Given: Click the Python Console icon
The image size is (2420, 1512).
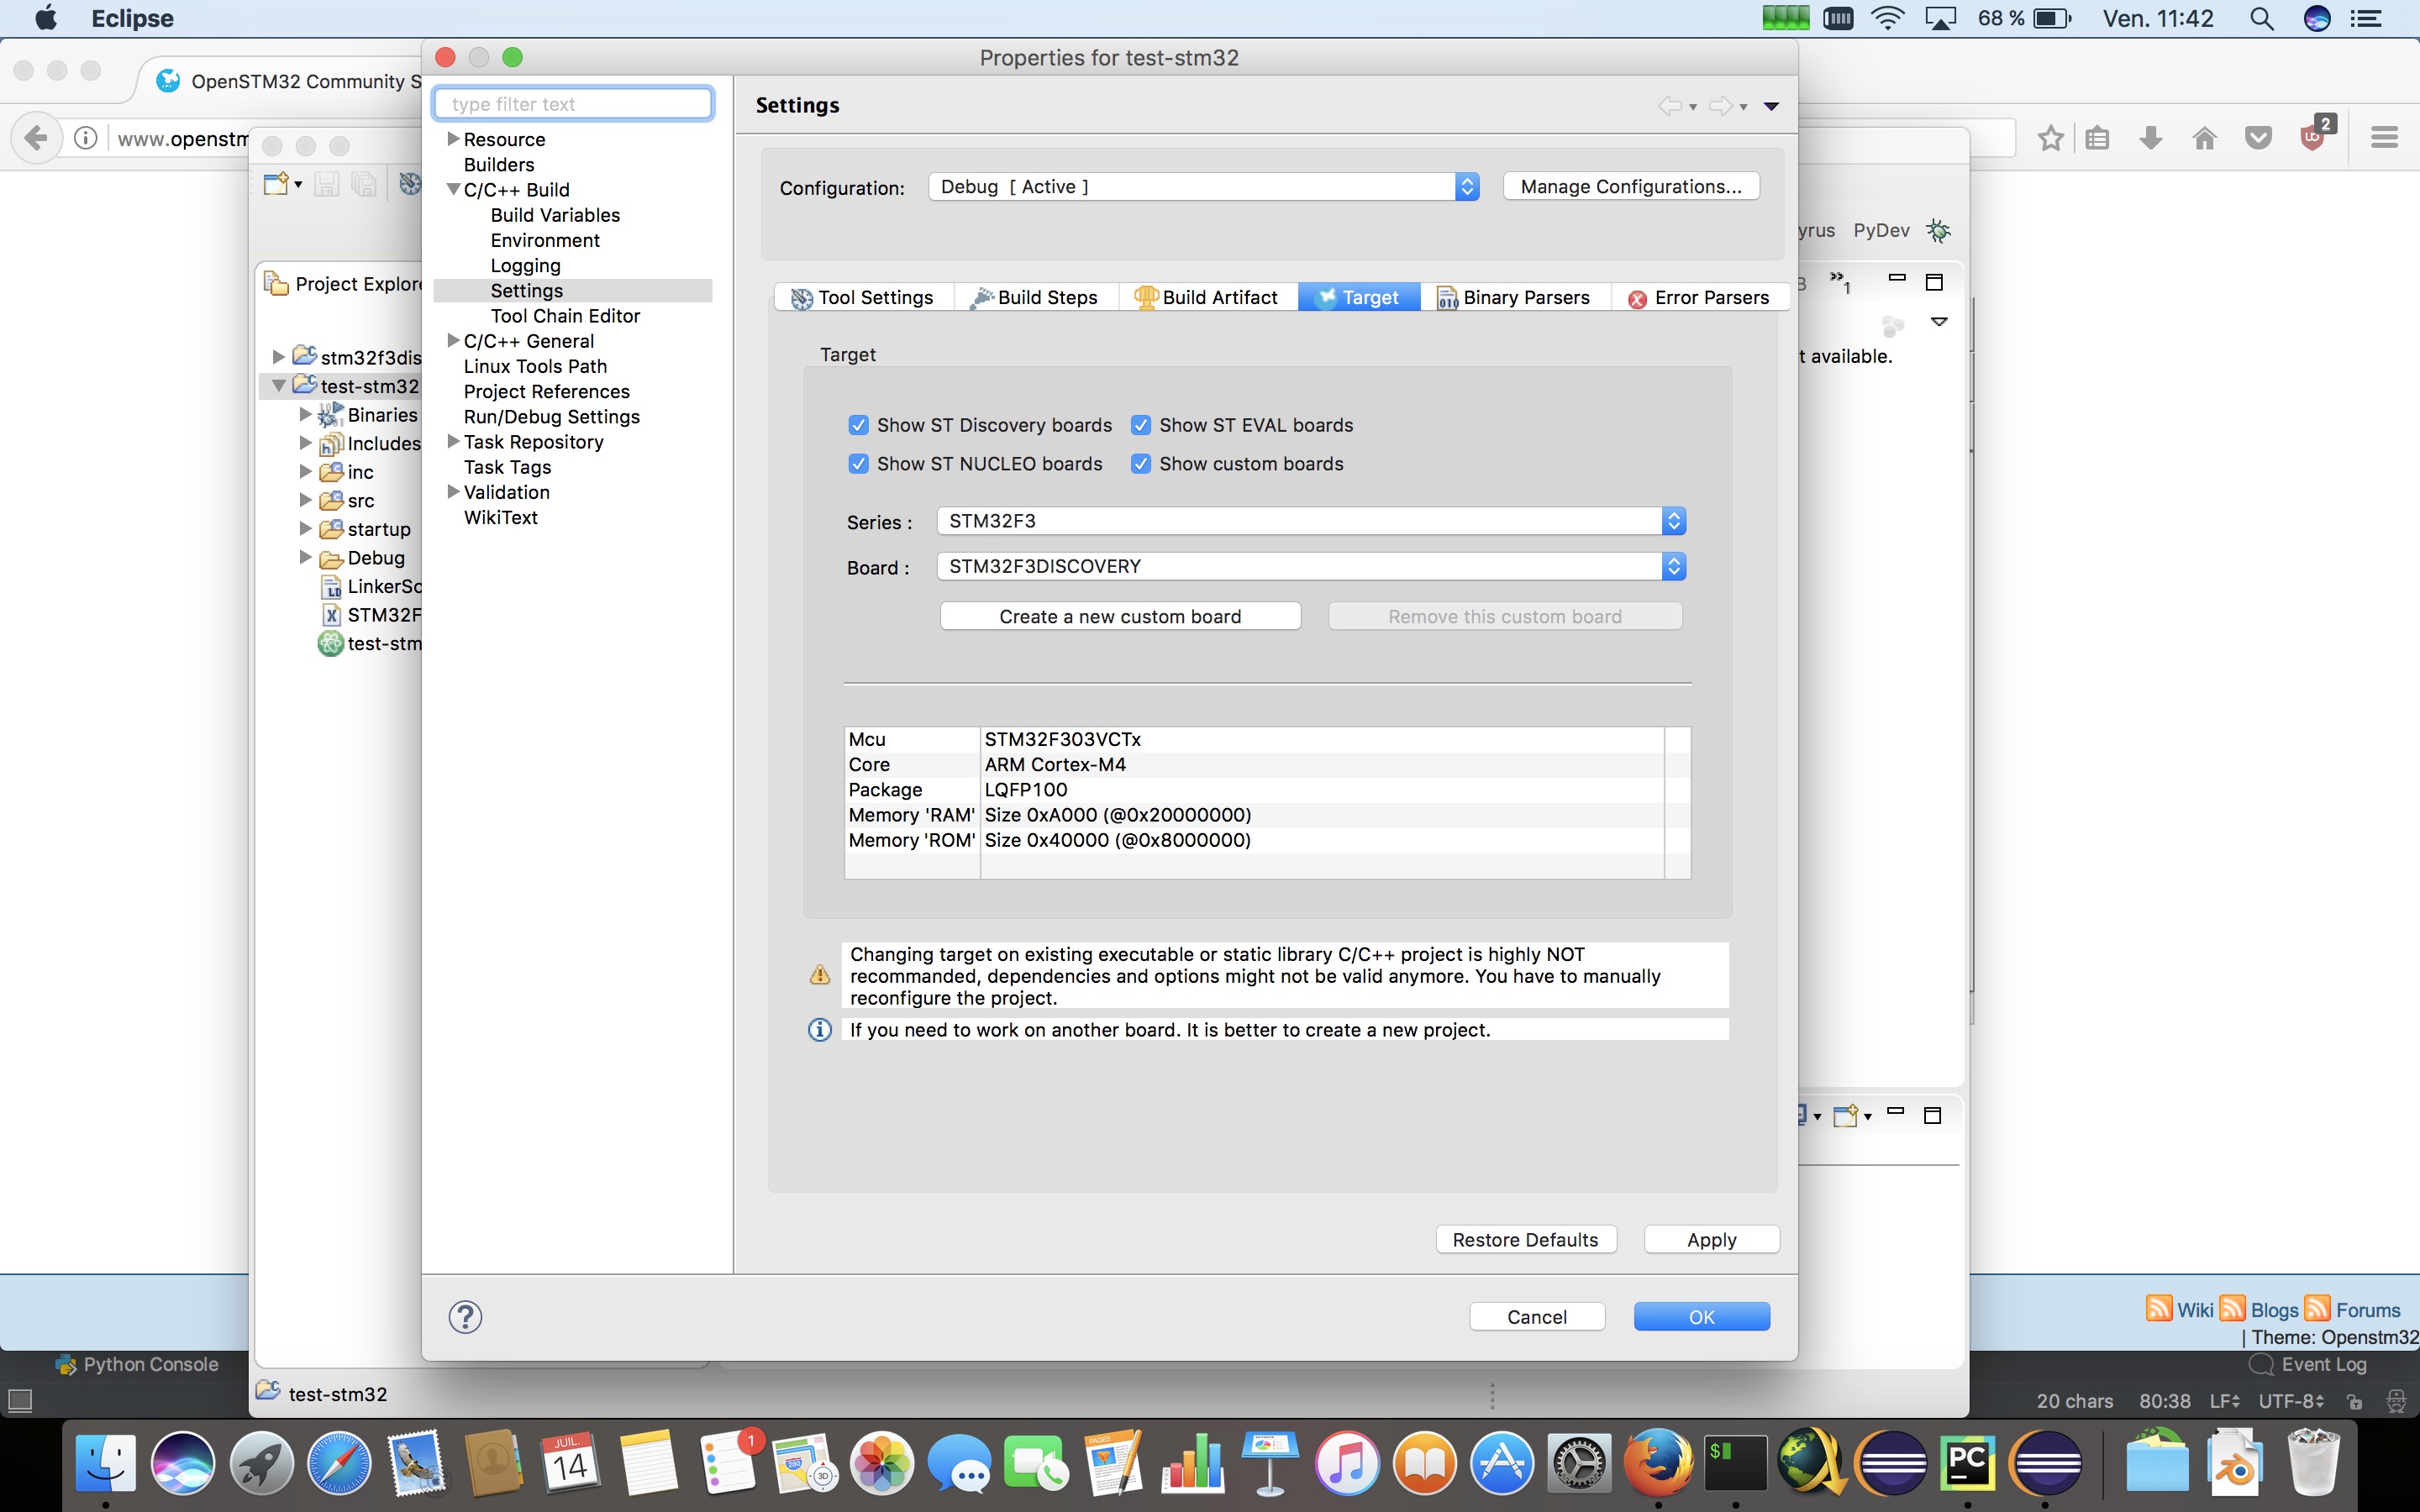Looking at the screenshot, I should pyautogui.click(x=66, y=1365).
